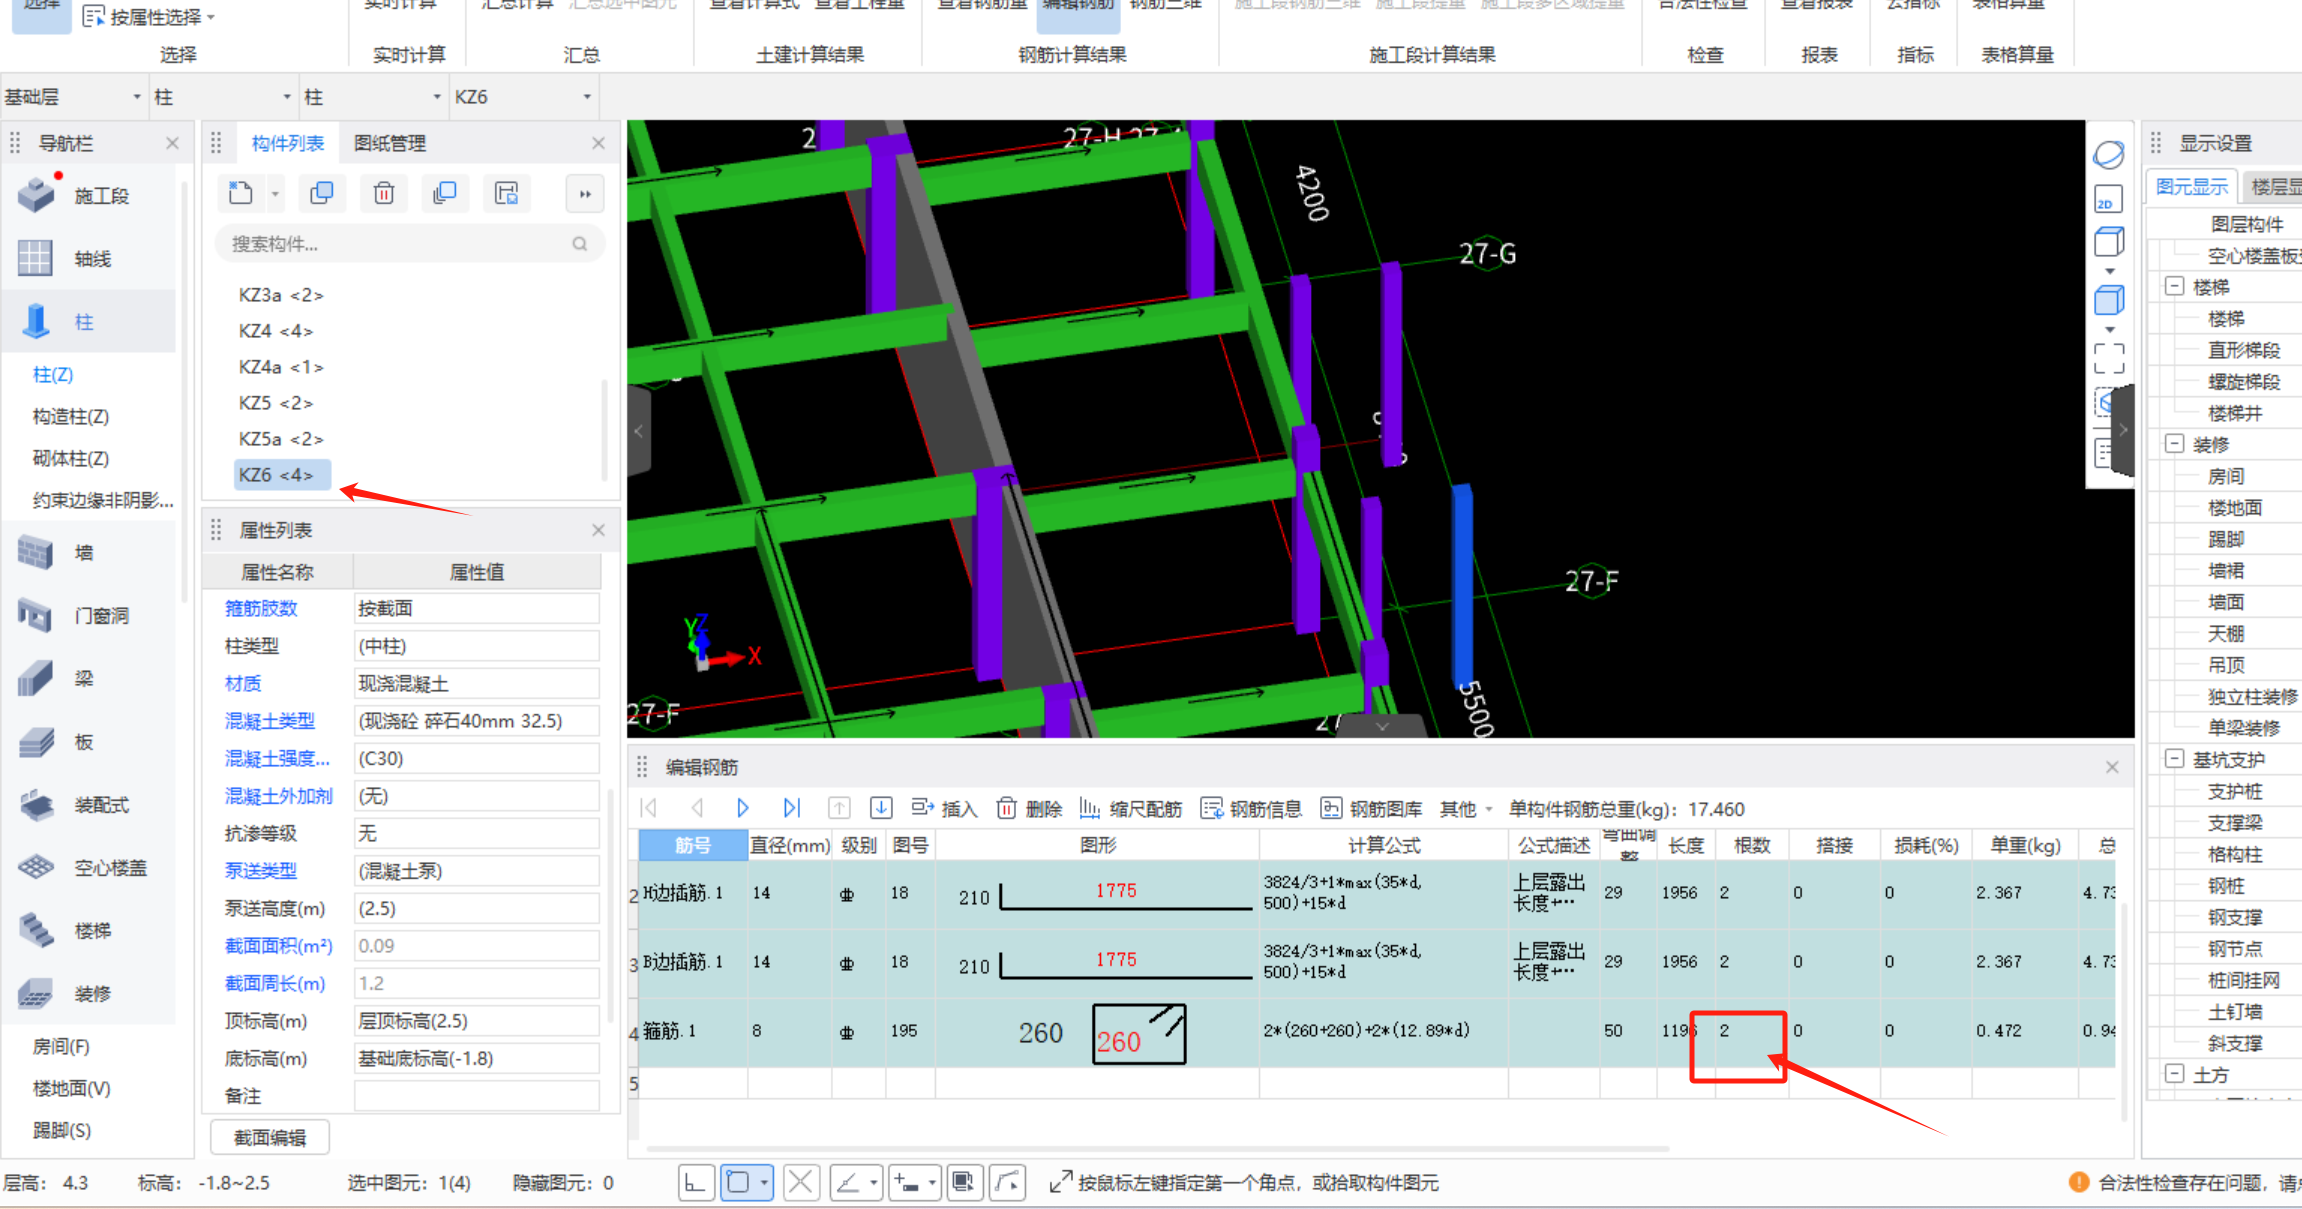Open 钢筋信息 in rebar toolbar
This screenshot has width=2302, height=1209.
click(1250, 809)
